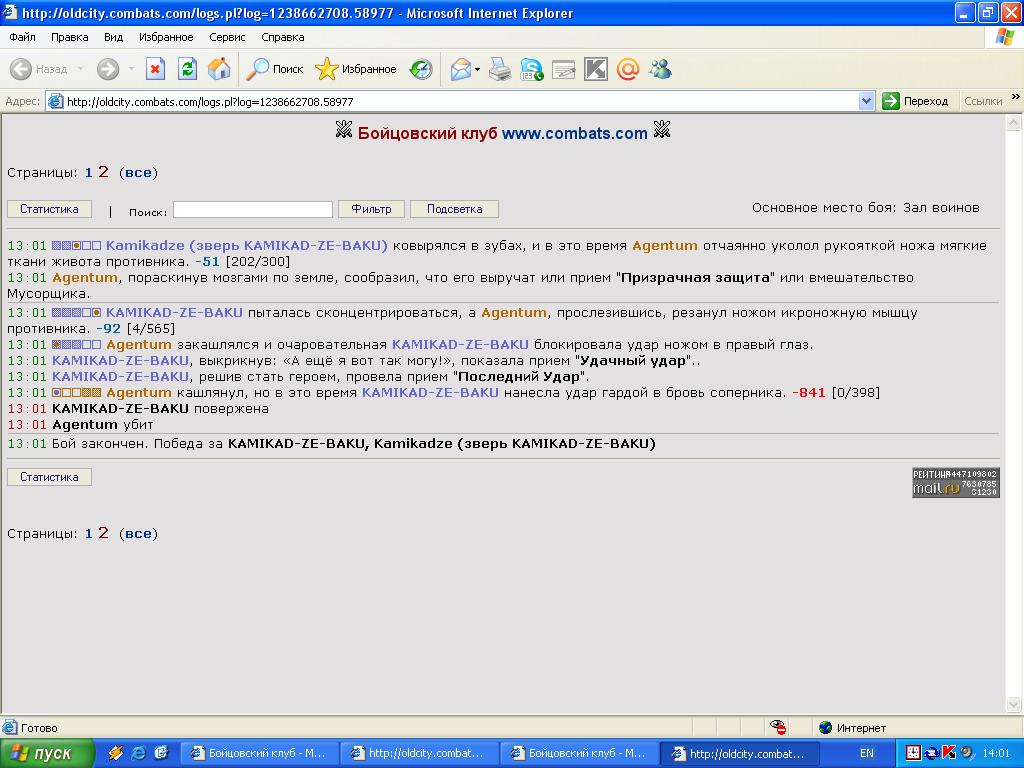
Task: Click the bold Последний Удар text
Action: click(x=519, y=377)
